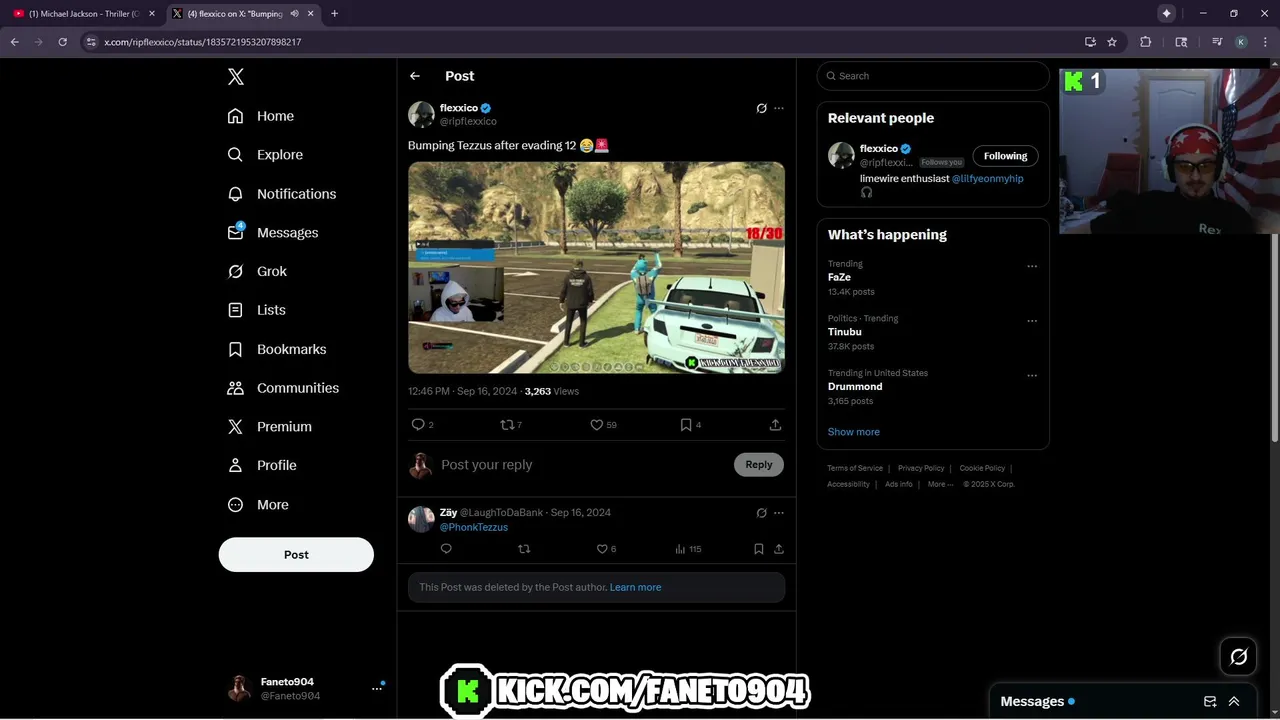Like the post with 59 likes
Image resolution: width=1280 pixels, height=720 pixels.
(597, 425)
